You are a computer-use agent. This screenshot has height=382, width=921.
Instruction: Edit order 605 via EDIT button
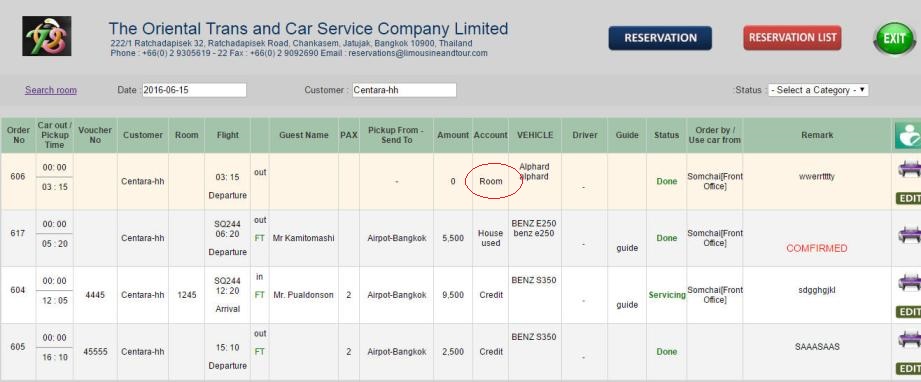[x=909, y=368]
